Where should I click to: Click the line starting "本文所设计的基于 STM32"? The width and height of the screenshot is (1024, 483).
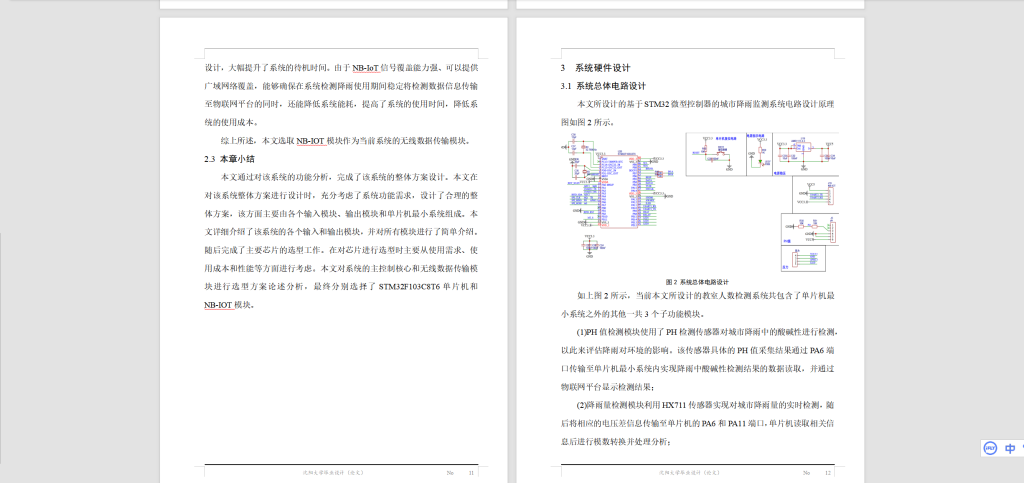[707, 104]
